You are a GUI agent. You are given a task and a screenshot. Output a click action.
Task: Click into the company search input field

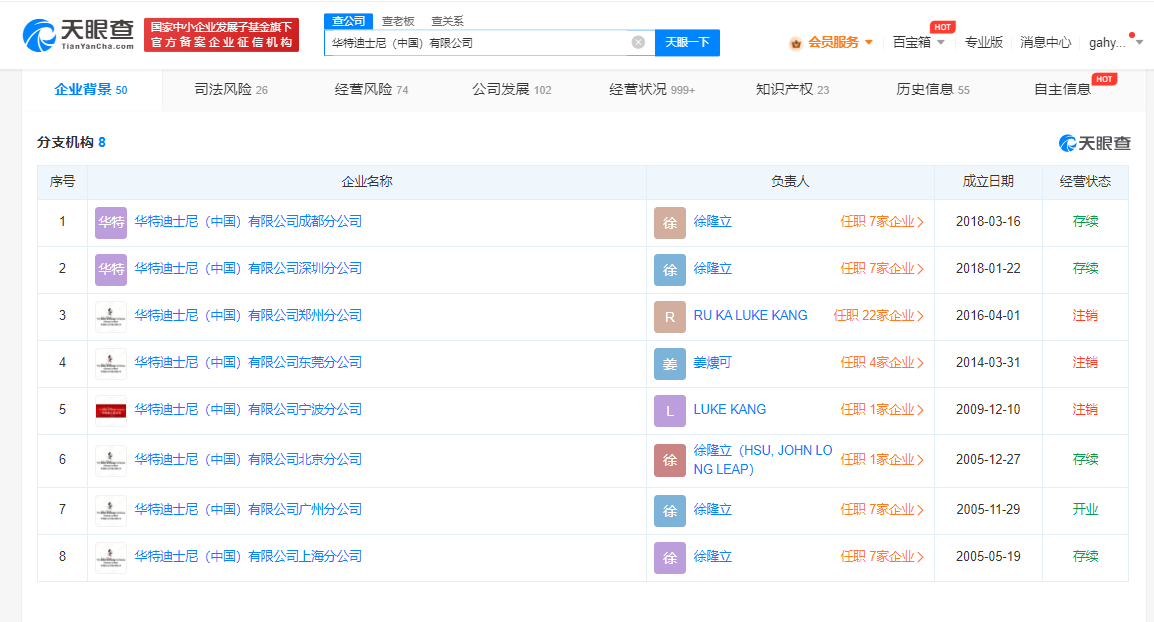[x=478, y=43]
